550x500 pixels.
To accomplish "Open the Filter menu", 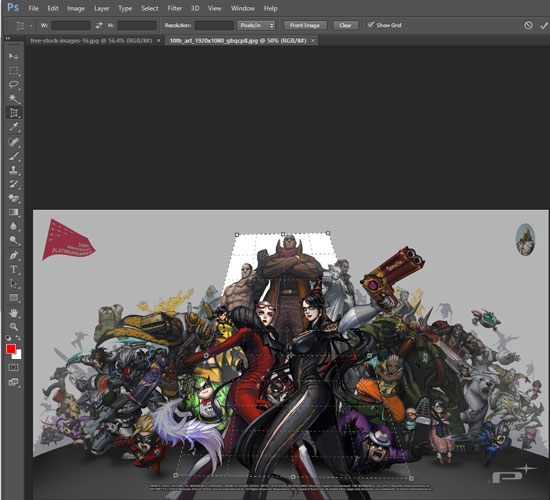I will tap(174, 8).
